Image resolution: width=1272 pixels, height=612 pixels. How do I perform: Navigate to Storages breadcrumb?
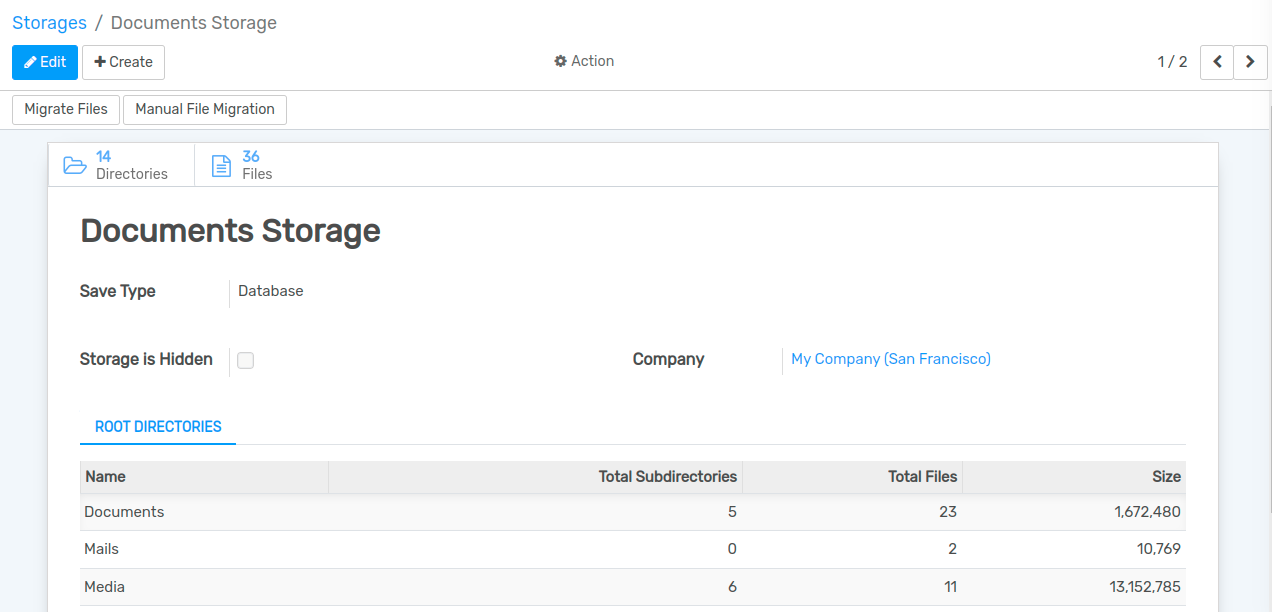click(49, 22)
